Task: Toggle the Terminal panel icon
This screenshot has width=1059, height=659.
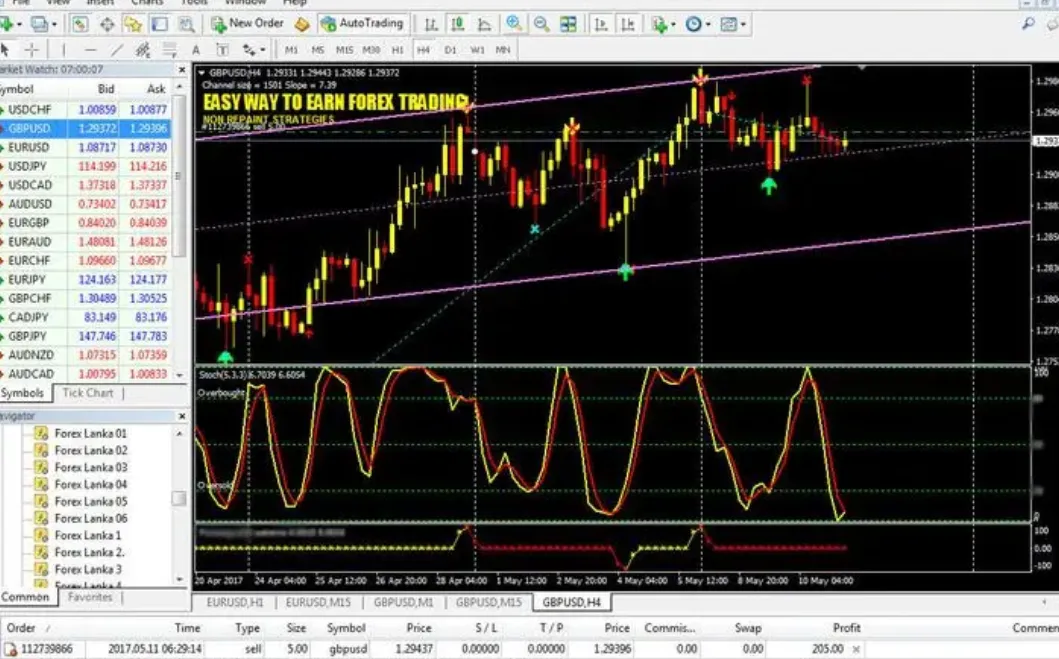Action: 159,24
